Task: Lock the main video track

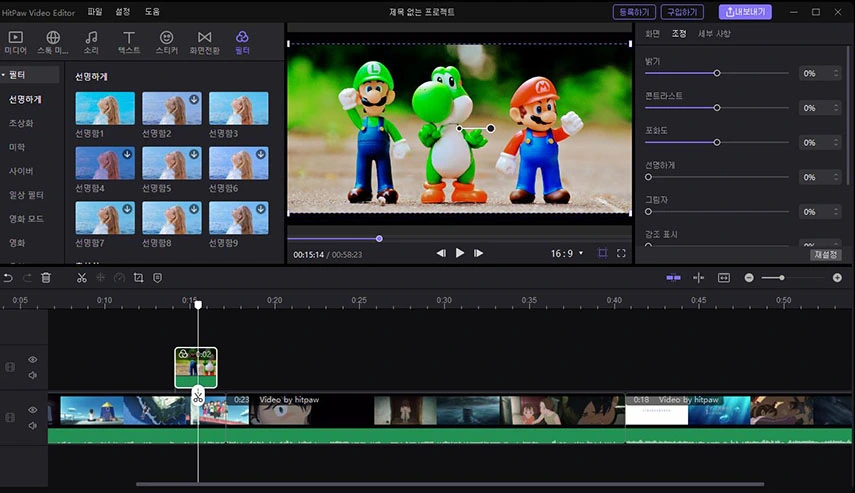Action: [10, 417]
